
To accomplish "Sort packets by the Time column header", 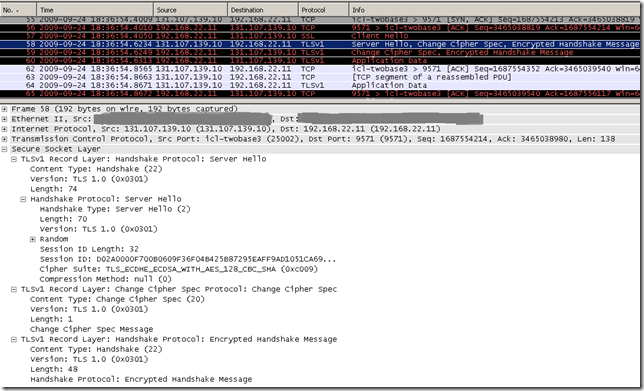I will coord(95,10).
